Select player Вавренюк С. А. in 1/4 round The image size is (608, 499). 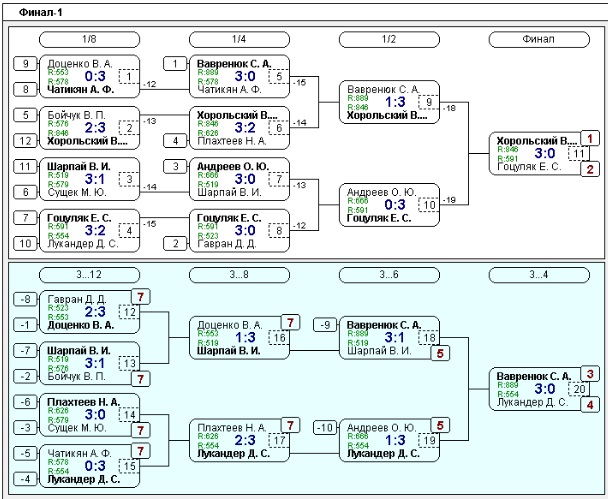click(234, 64)
